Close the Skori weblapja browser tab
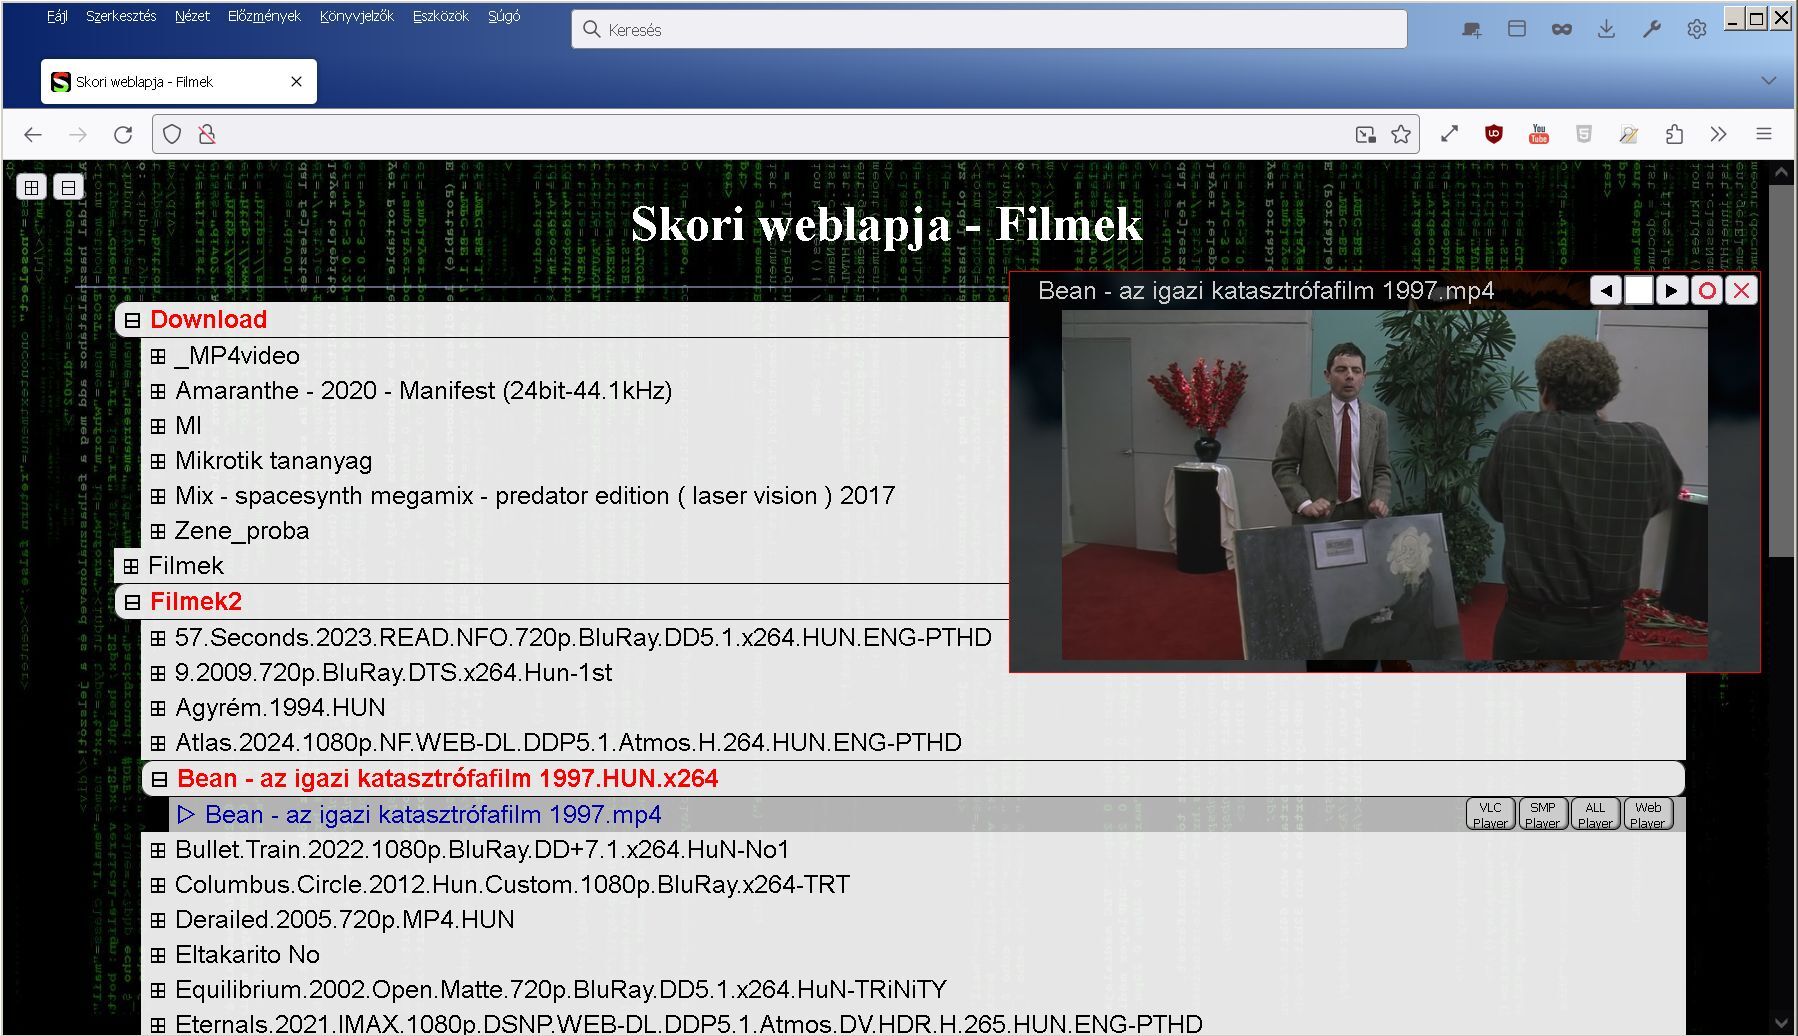The width and height of the screenshot is (1798, 1036). 296,82
